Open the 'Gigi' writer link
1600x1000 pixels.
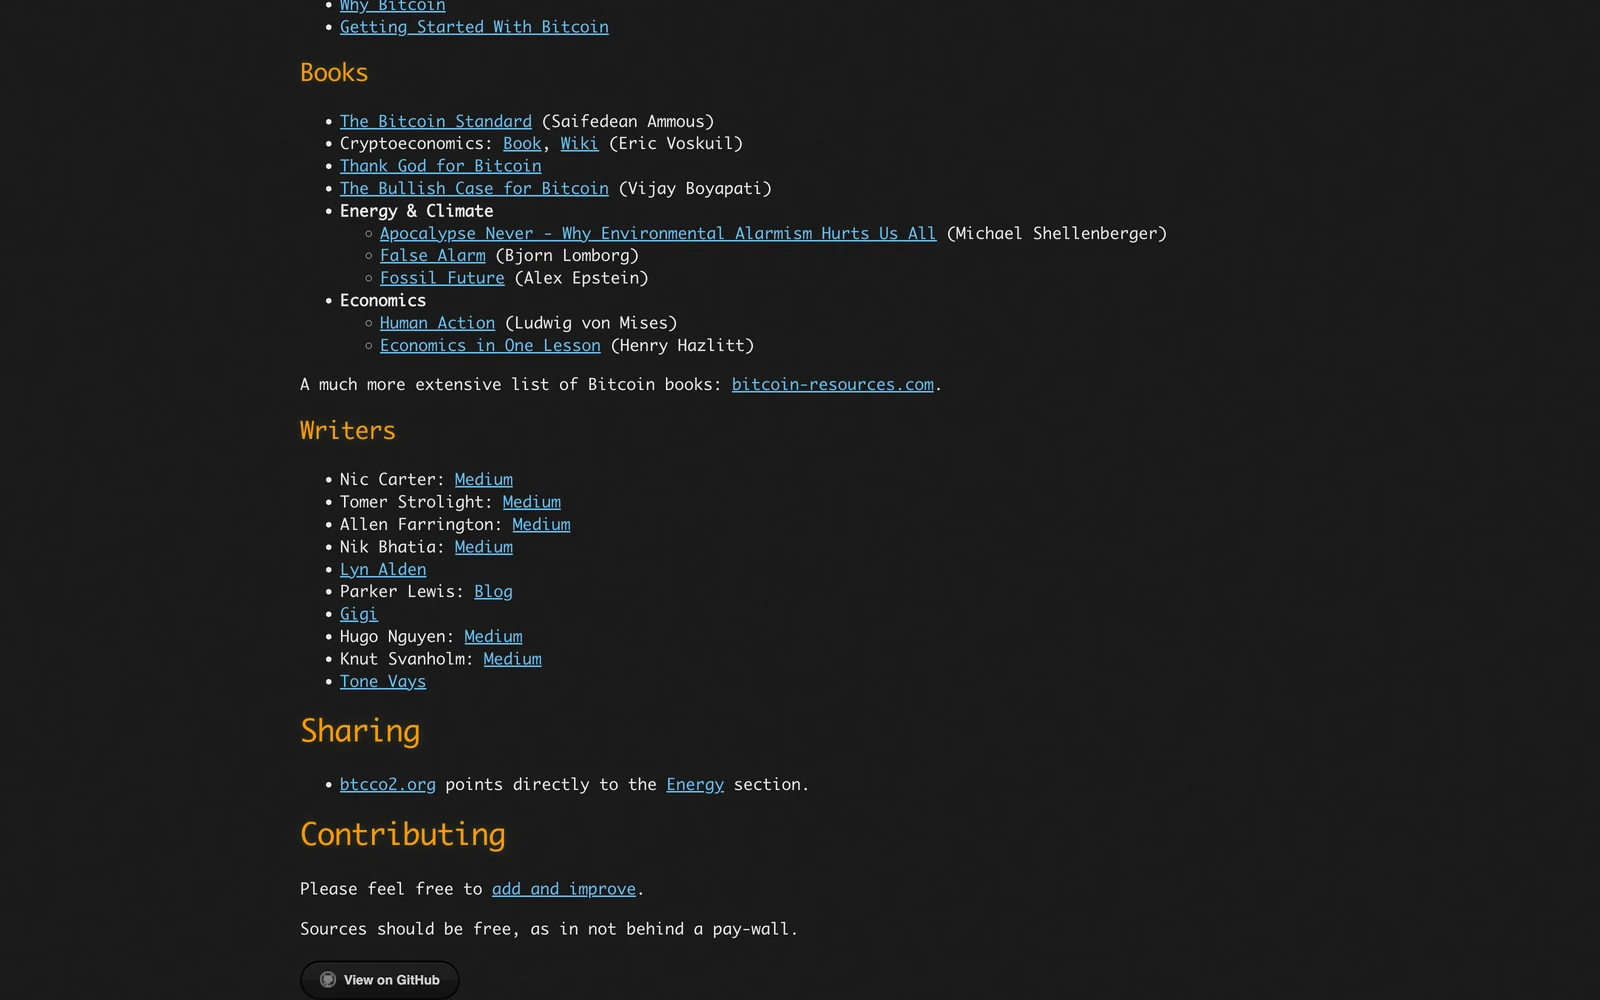(359, 614)
